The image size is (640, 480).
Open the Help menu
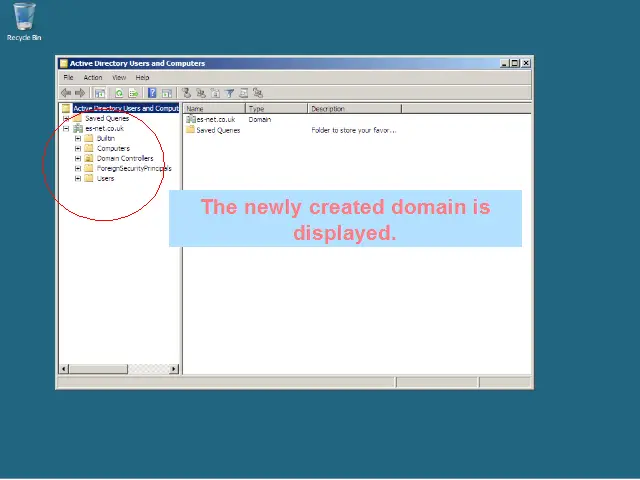pyautogui.click(x=142, y=78)
